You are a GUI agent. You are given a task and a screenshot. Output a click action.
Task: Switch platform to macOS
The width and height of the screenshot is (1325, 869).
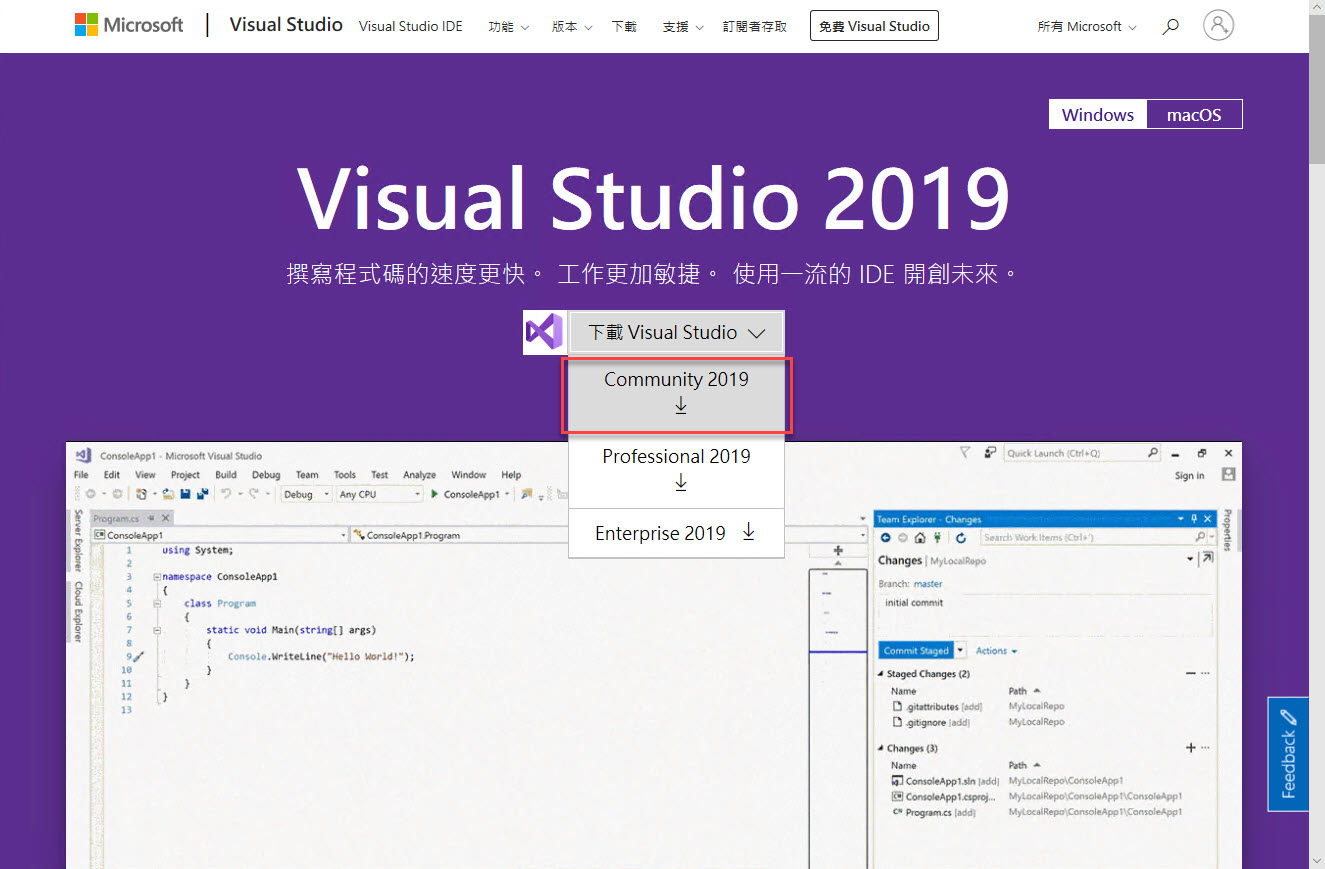tap(1194, 114)
